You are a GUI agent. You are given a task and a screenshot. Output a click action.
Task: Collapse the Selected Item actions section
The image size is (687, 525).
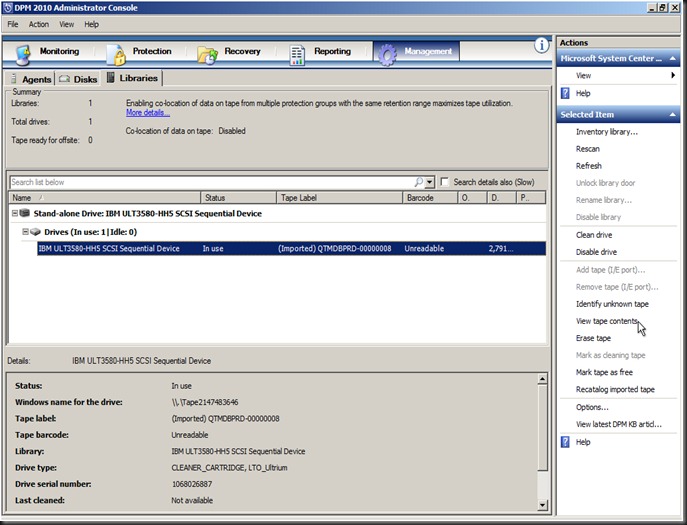[x=677, y=114]
